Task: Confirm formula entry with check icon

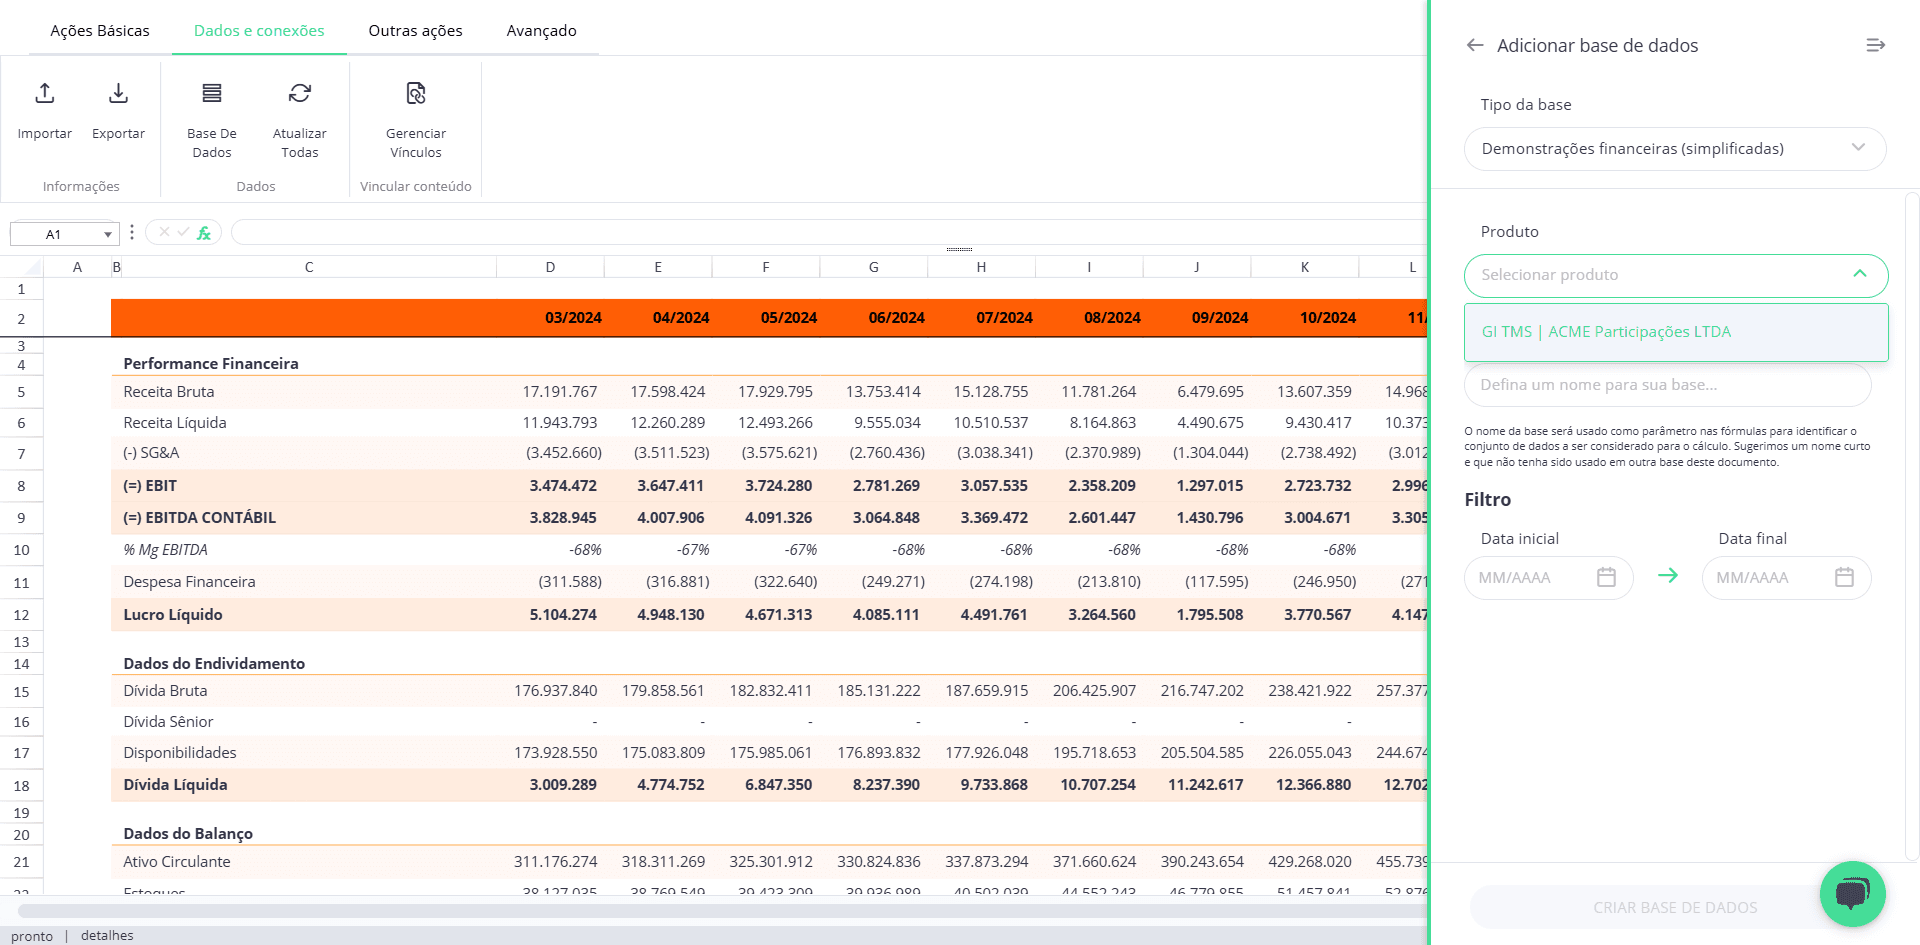Action: point(183,232)
